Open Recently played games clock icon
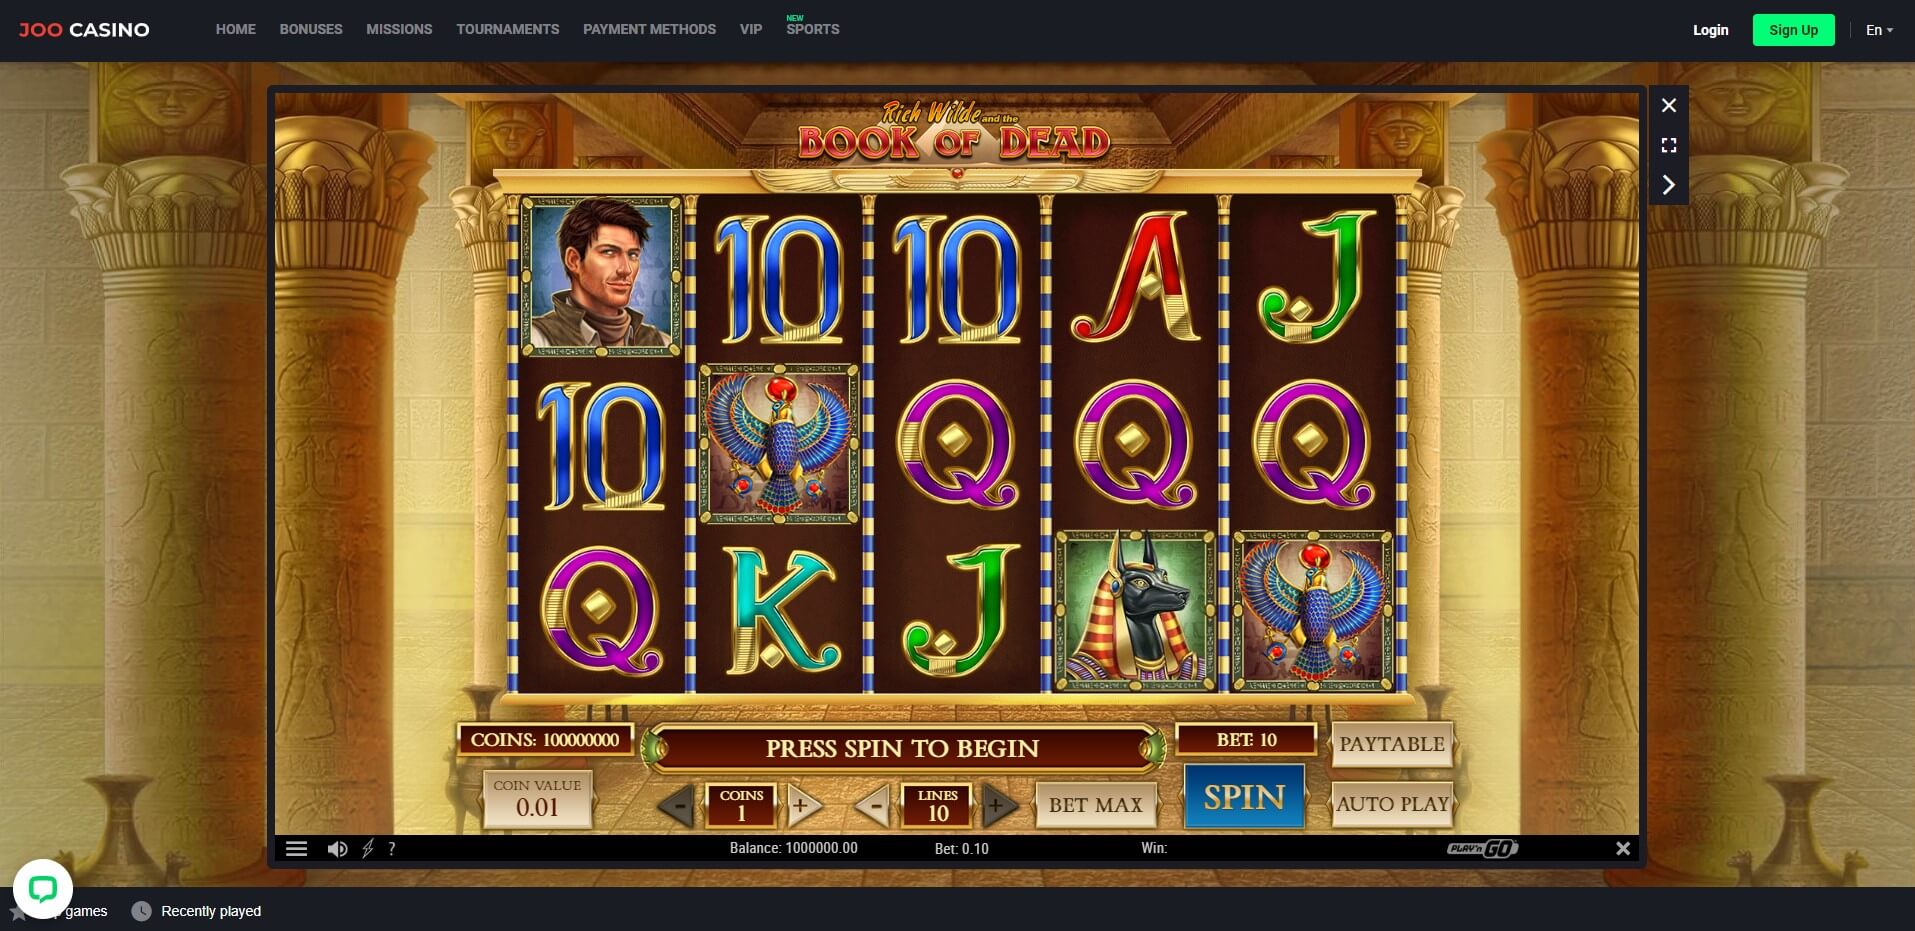Image resolution: width=1915 pixels, height=931 pixels. 142,911
